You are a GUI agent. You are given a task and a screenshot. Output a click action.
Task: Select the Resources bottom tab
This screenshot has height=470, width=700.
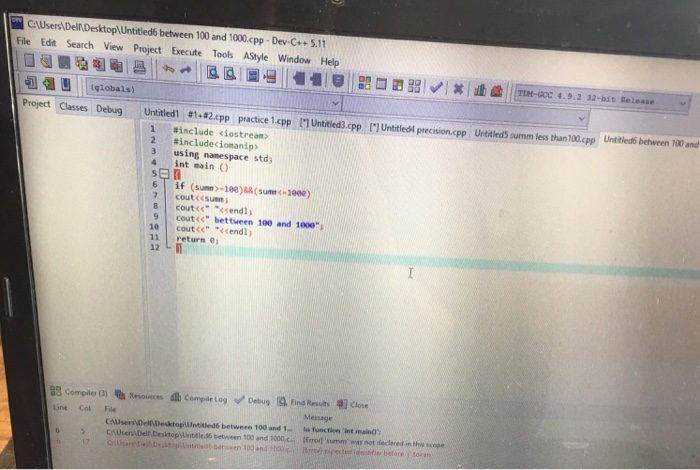point(139,395)
